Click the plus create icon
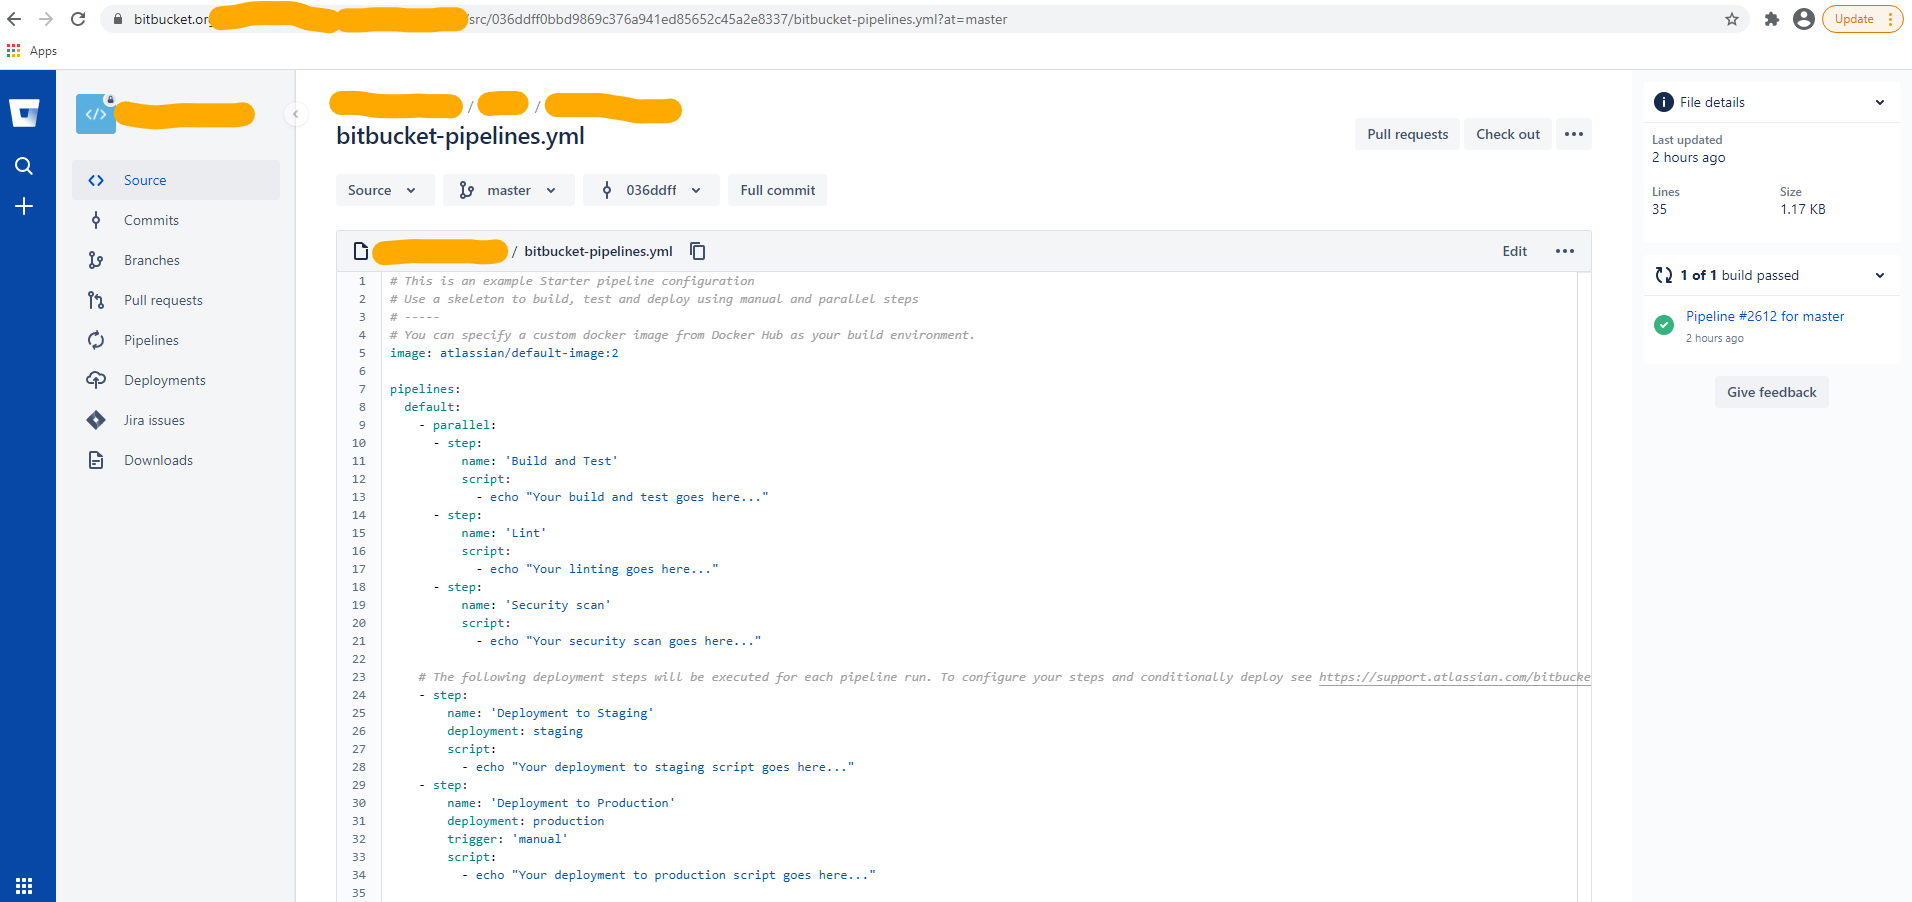 [x=24, y=206]
